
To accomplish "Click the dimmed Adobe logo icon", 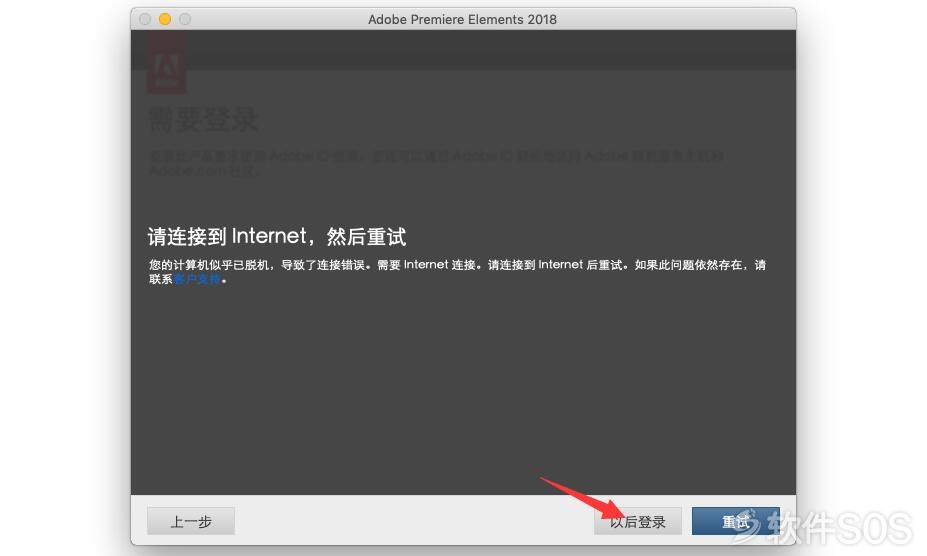I will [x=167, y=63].
